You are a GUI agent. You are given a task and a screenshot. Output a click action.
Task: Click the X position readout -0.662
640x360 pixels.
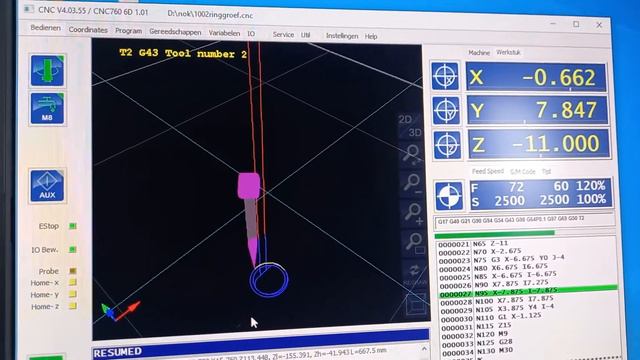point(536,77)
